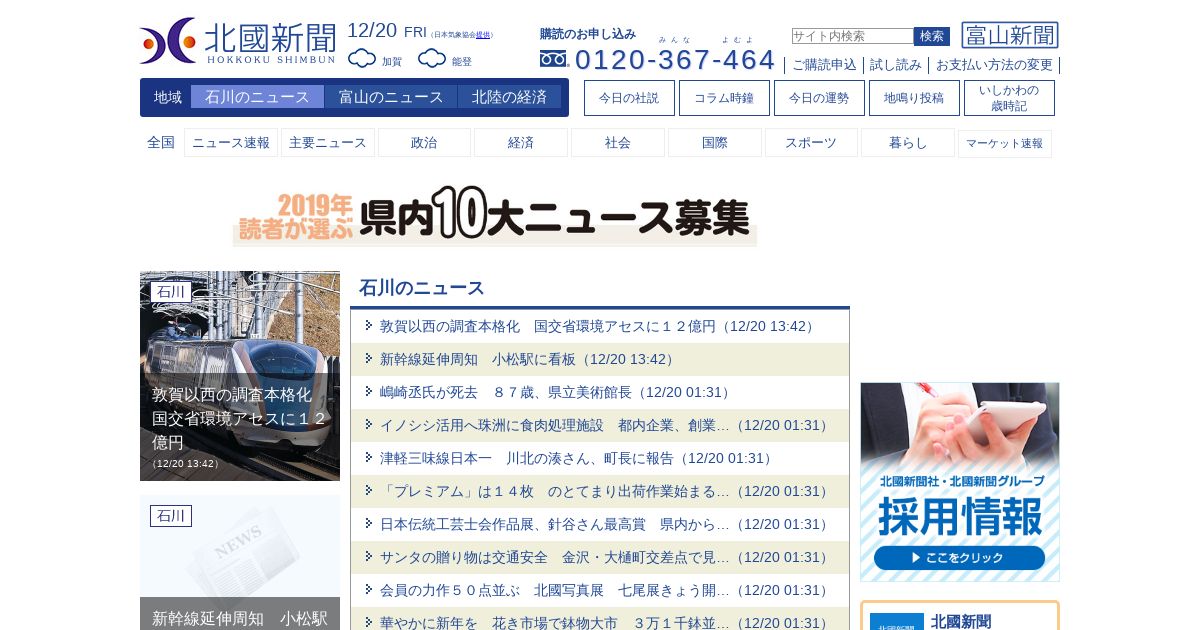The width and height of the screenshot is (1200, 630).
Task: Select the 富山のニュース tab
Action: pos(391,97)
